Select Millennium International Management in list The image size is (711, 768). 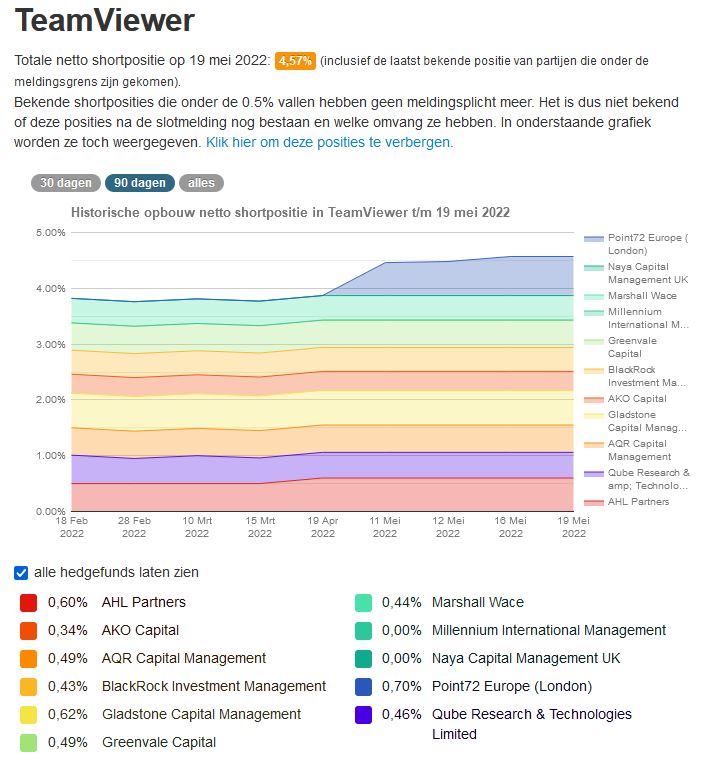(549, 631)
